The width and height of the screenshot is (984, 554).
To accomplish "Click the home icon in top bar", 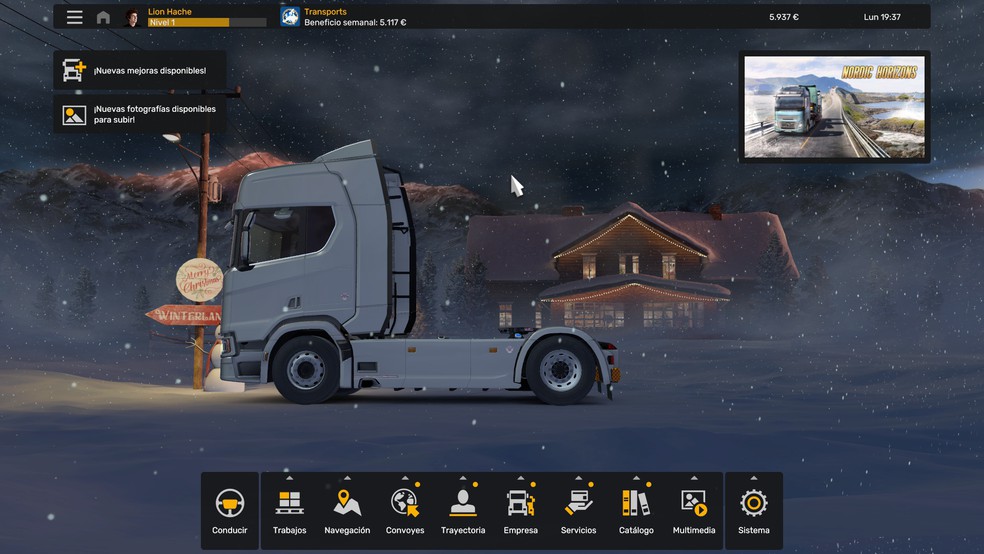I will tap(103, 17).
